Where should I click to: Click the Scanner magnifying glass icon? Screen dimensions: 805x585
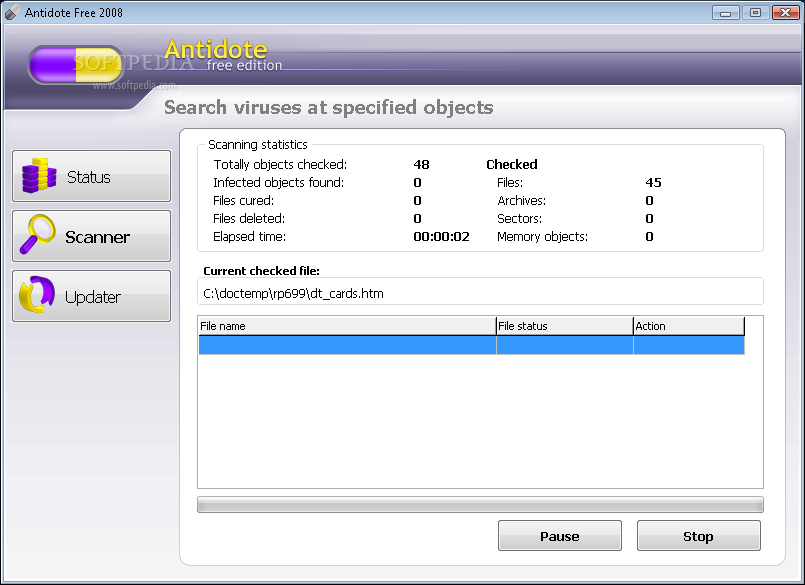[37, 234]
